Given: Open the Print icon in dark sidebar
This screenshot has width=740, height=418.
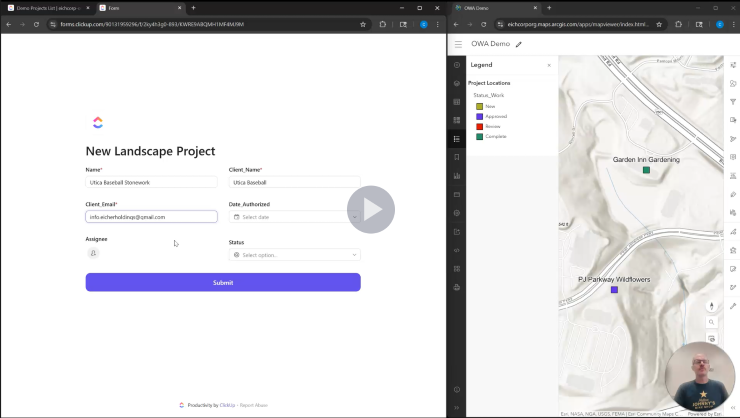Looking at the screenshot, I should click(x=456, y=287).
